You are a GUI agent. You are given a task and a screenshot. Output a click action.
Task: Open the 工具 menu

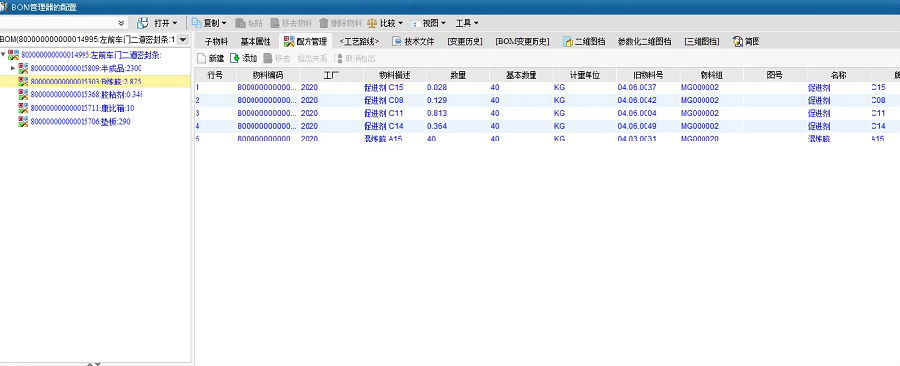tap(467, 23)
